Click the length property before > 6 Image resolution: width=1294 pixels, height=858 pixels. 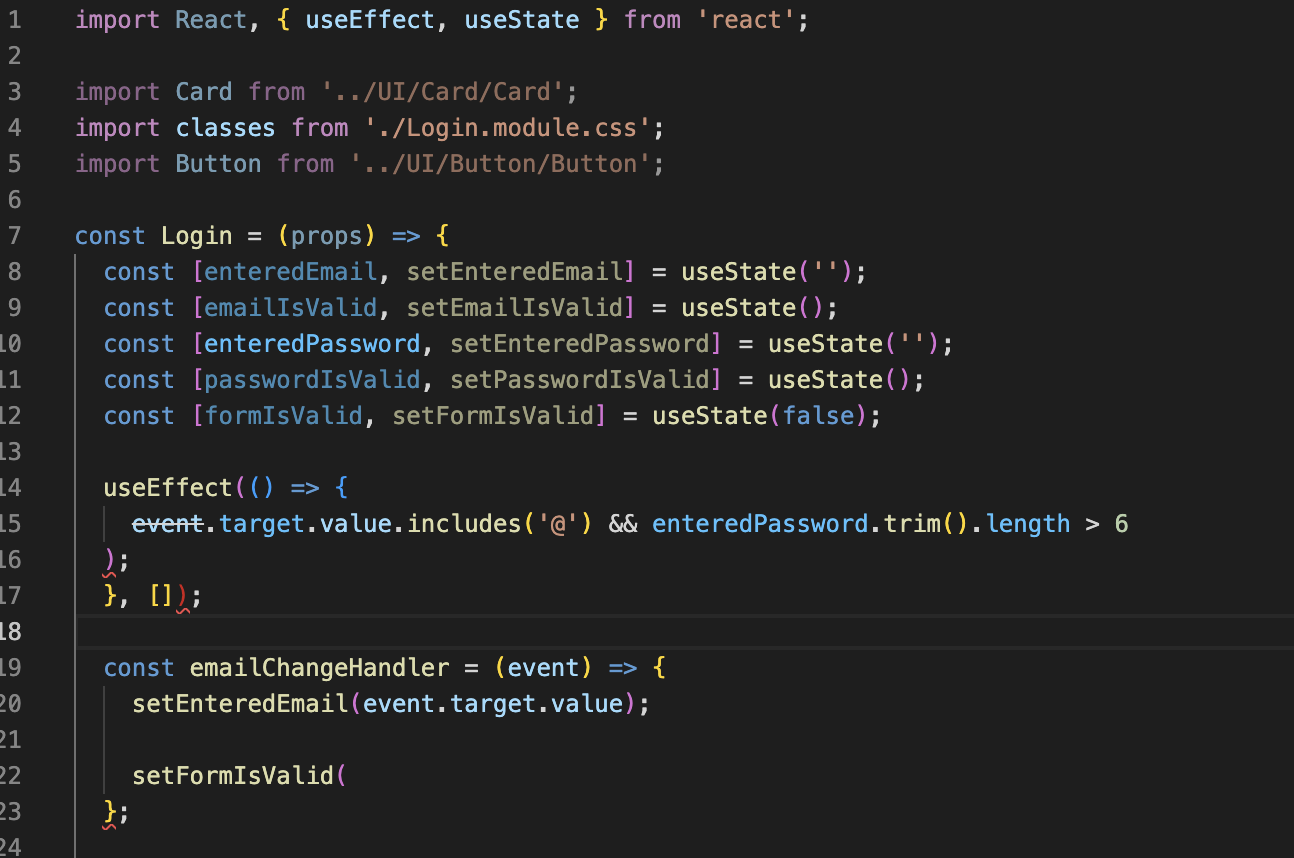1027,524
